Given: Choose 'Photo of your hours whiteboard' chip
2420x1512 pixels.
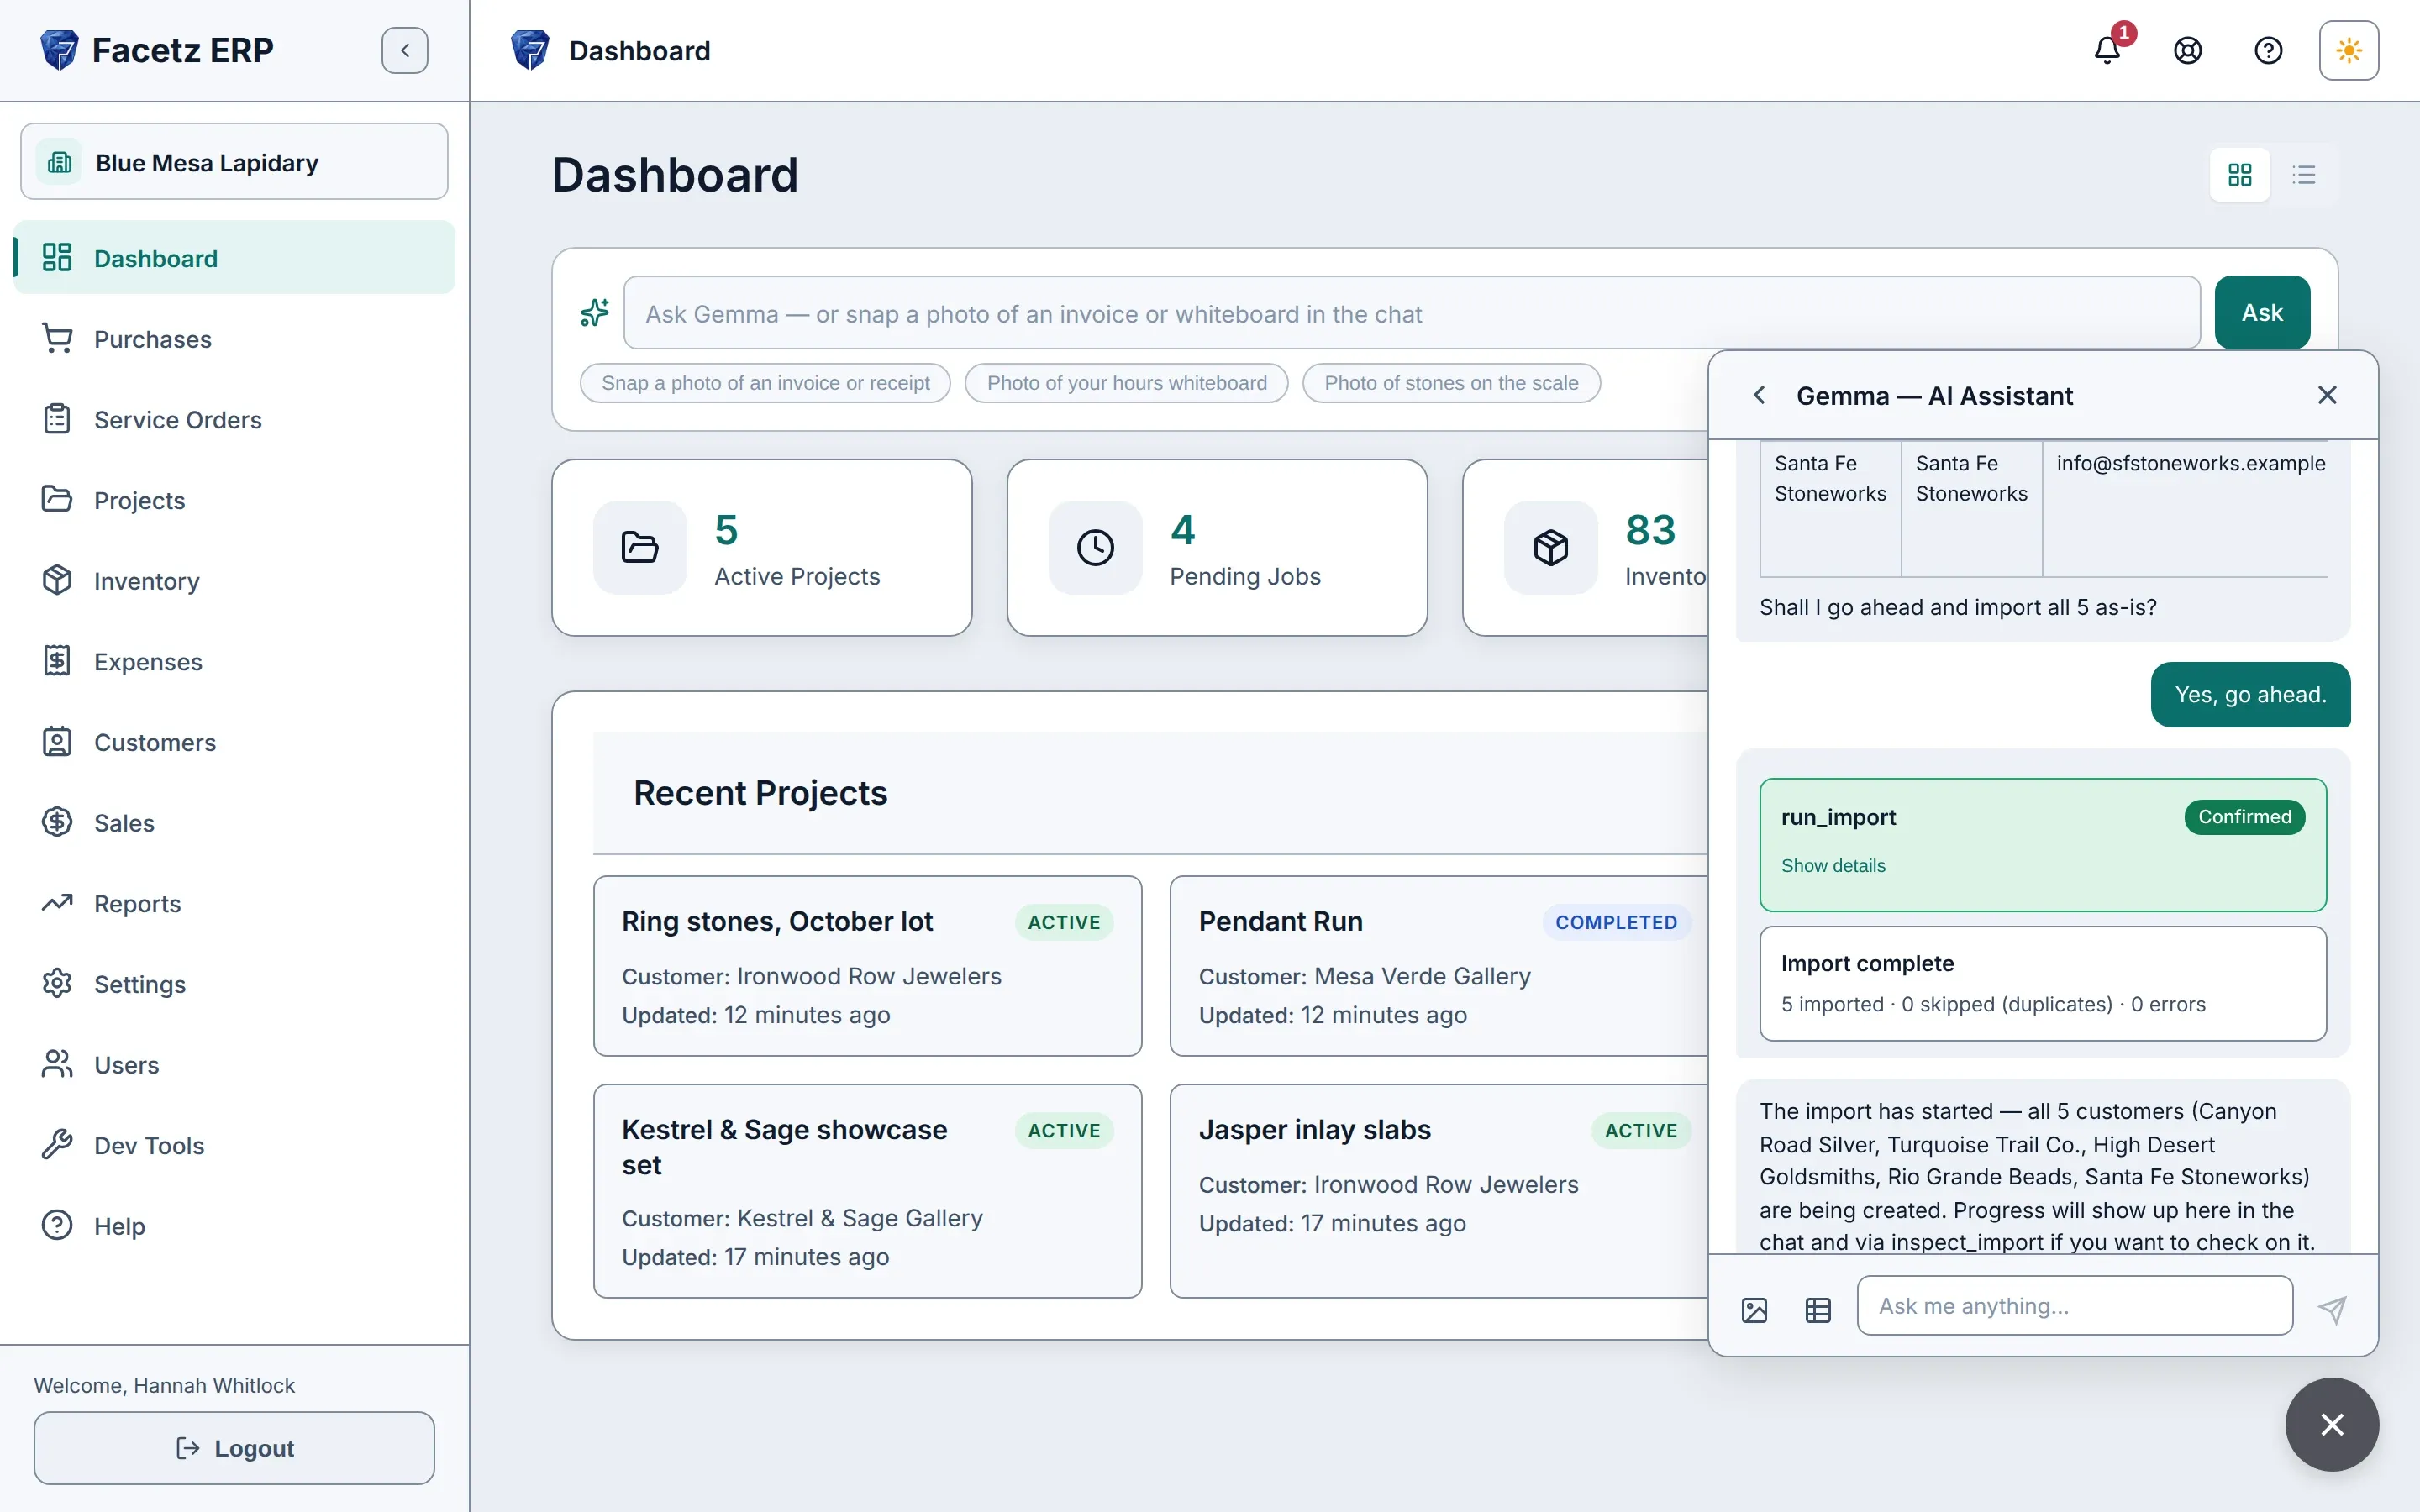Looking at the screenshot, I should point(1126,383).
